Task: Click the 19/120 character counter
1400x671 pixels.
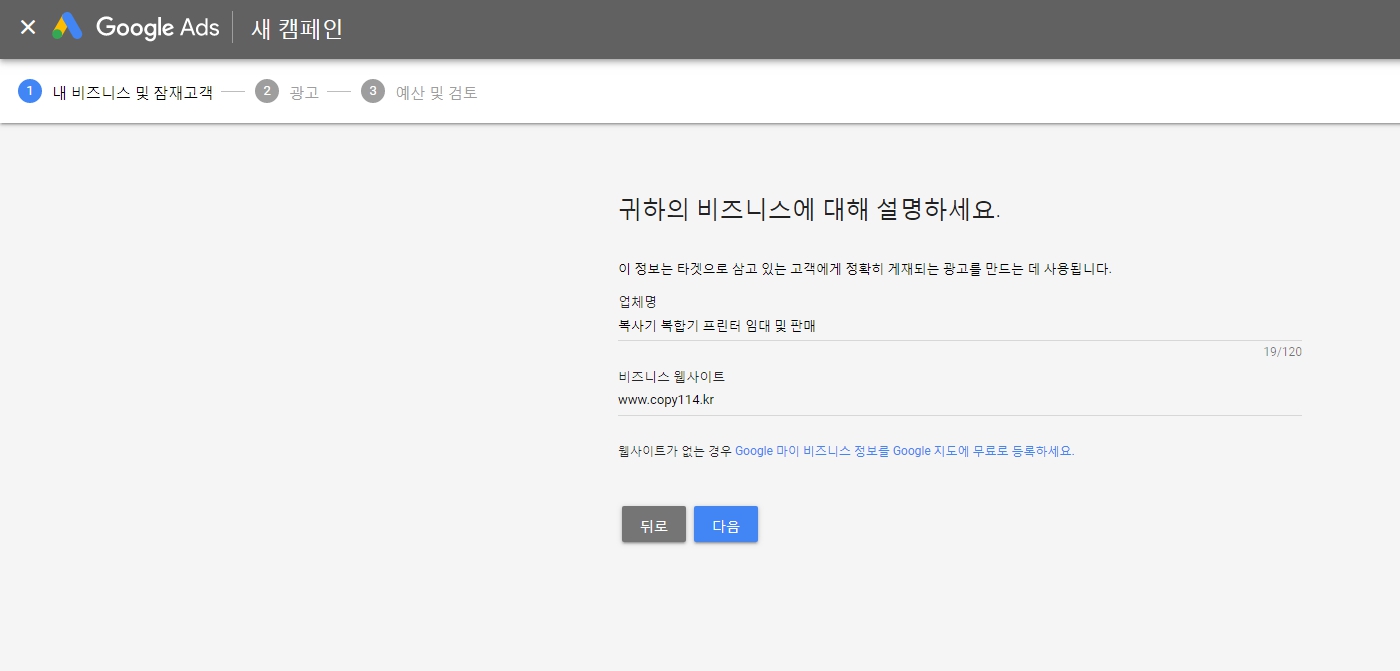Action: pyautogui.click(x=1282, y=352)
